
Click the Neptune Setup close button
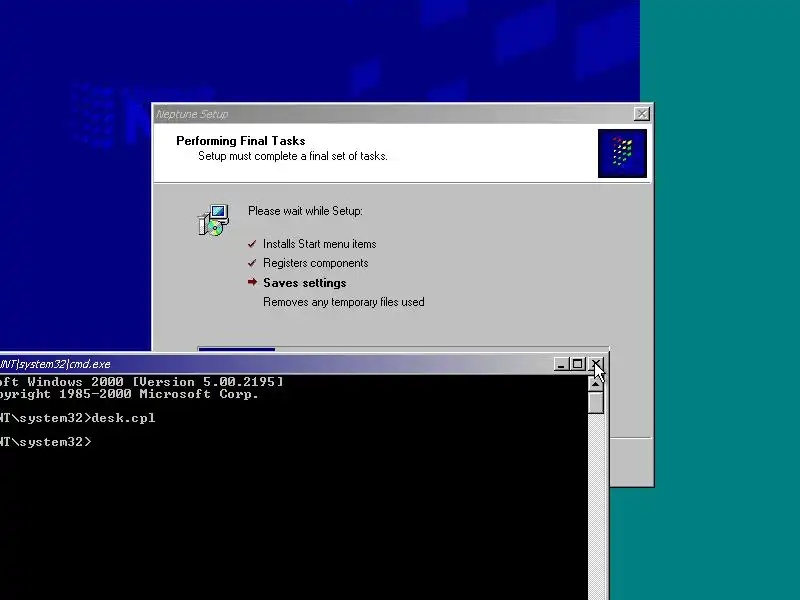(641, 114)
